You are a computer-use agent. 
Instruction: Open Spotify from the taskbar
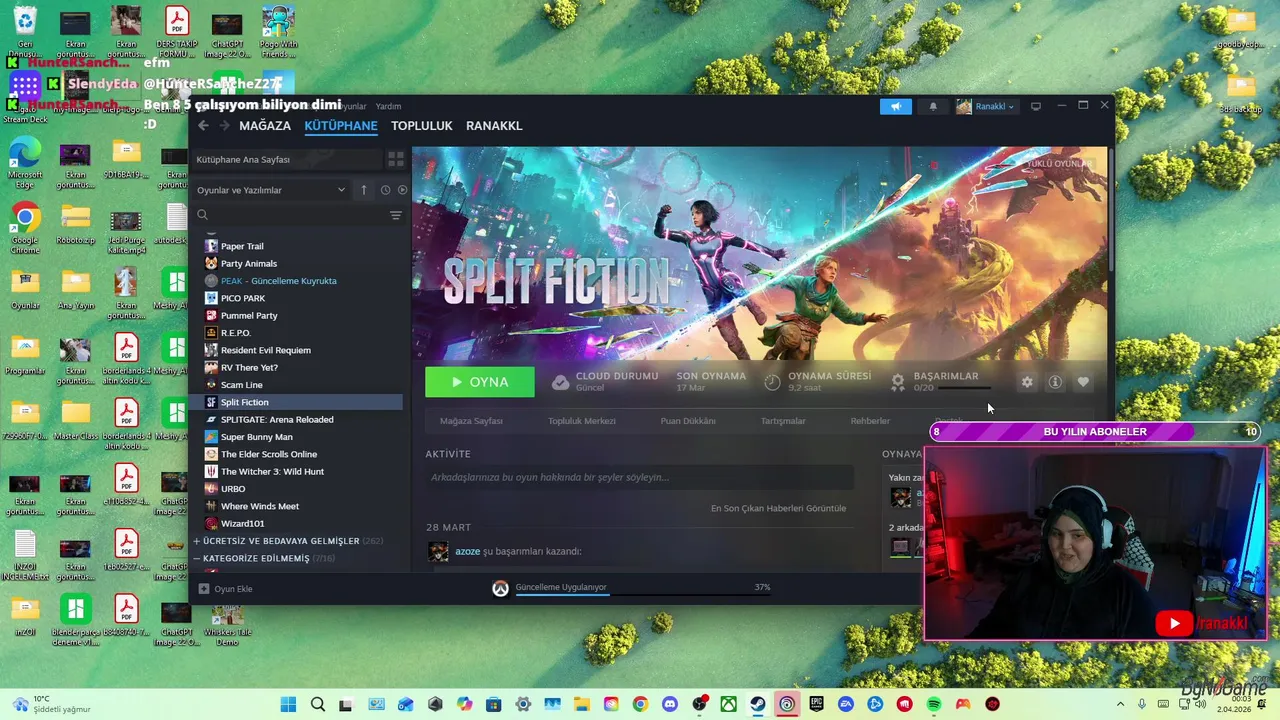click(x=934, y=705)
